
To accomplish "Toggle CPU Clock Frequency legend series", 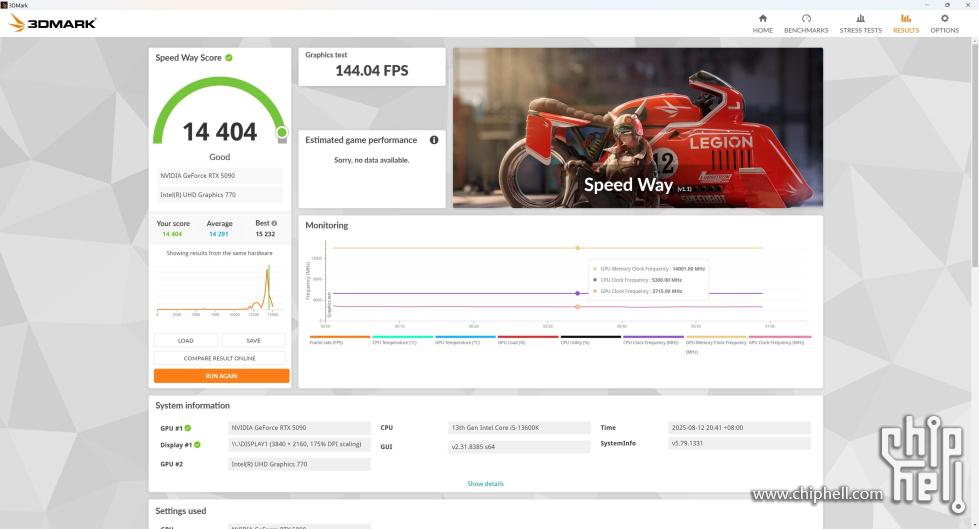I will pyautogui.click(x=651, y=342).
